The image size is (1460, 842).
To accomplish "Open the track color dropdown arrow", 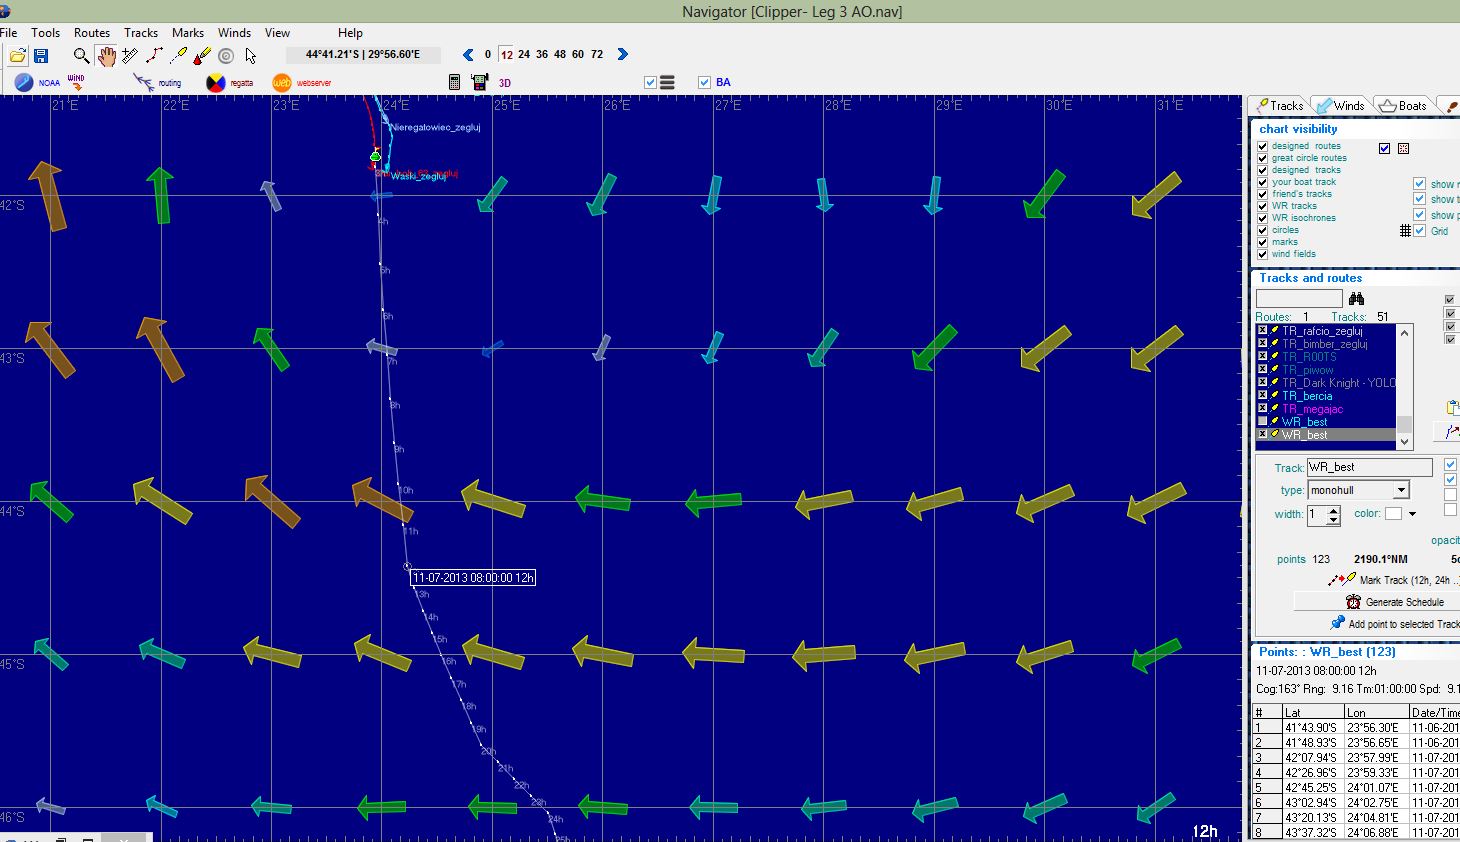I will [x=1412, y=514].
